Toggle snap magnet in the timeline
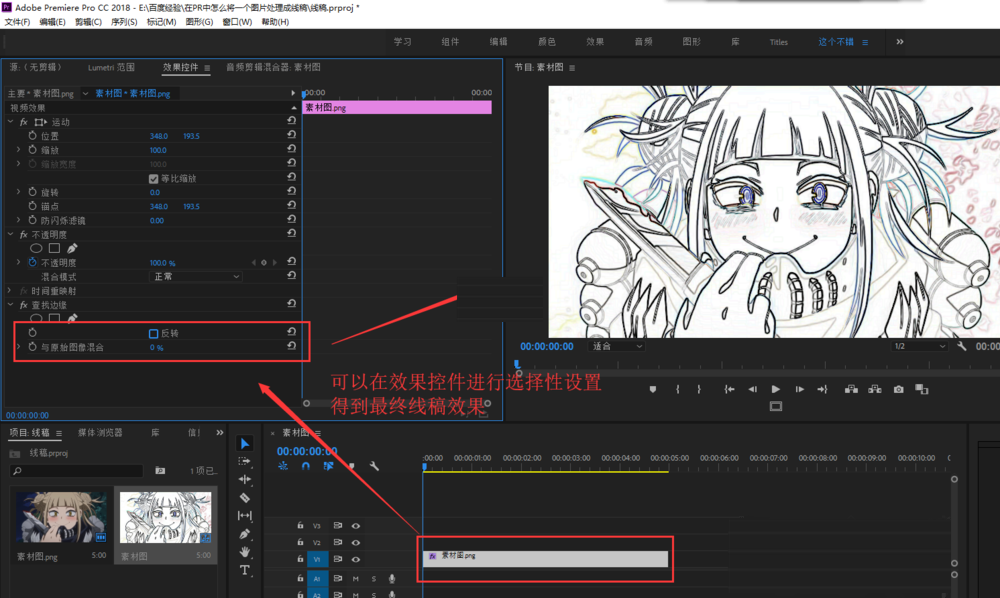The image size is (1000, 598). pyautogui.click(x=306, y=465)
